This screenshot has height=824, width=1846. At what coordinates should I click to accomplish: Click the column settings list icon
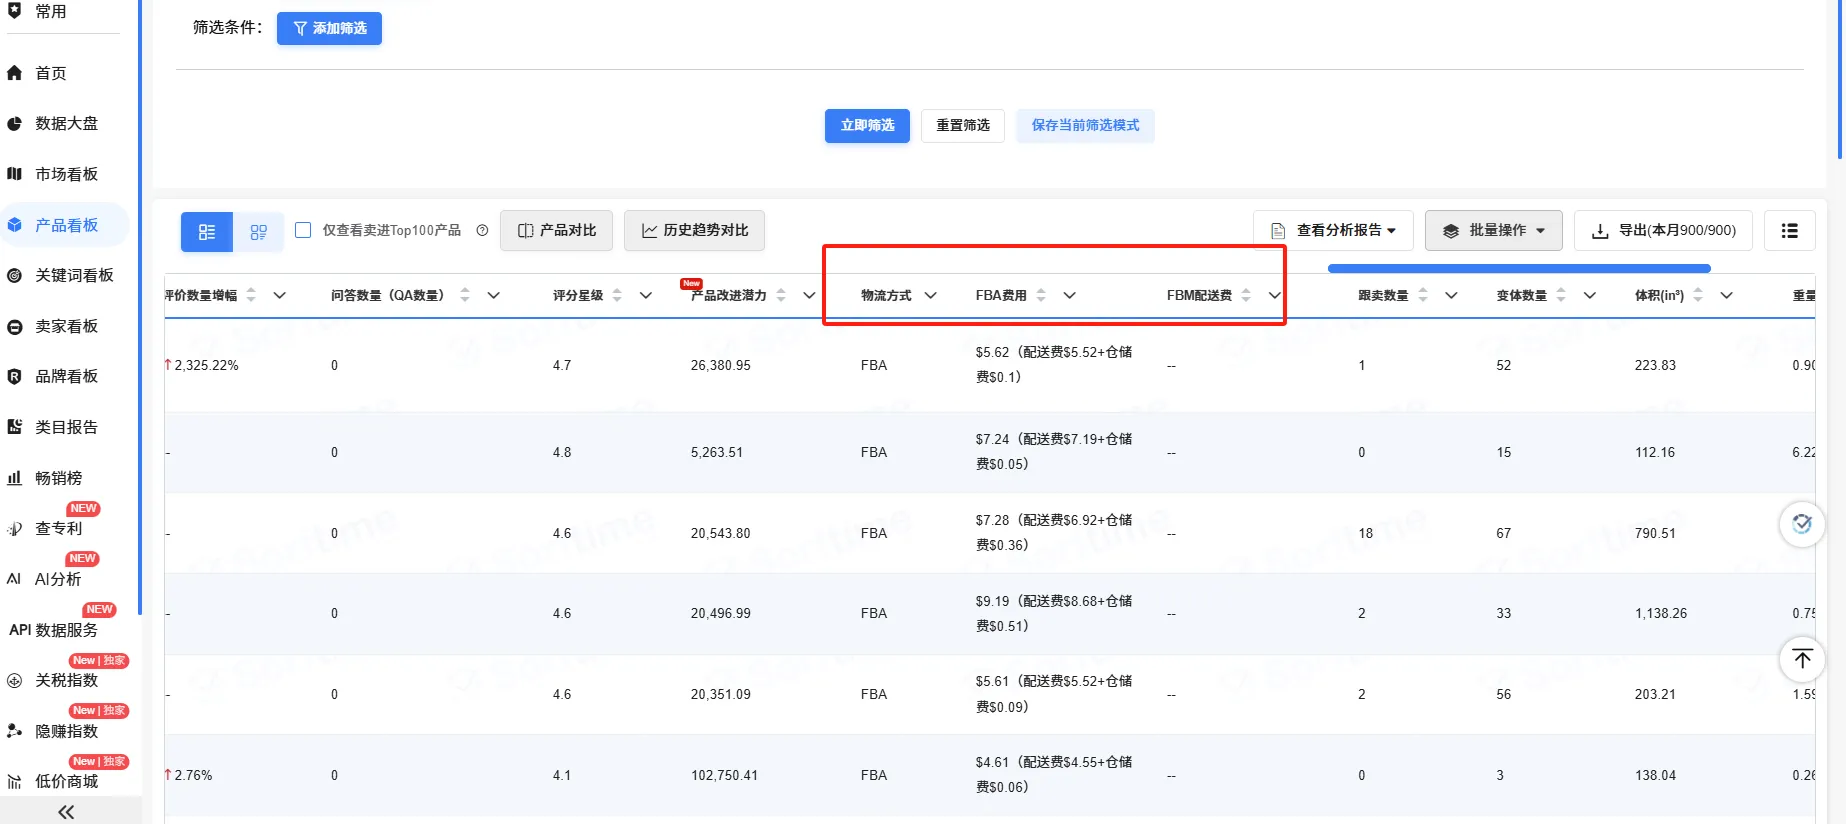click(x=1789, y=231)
